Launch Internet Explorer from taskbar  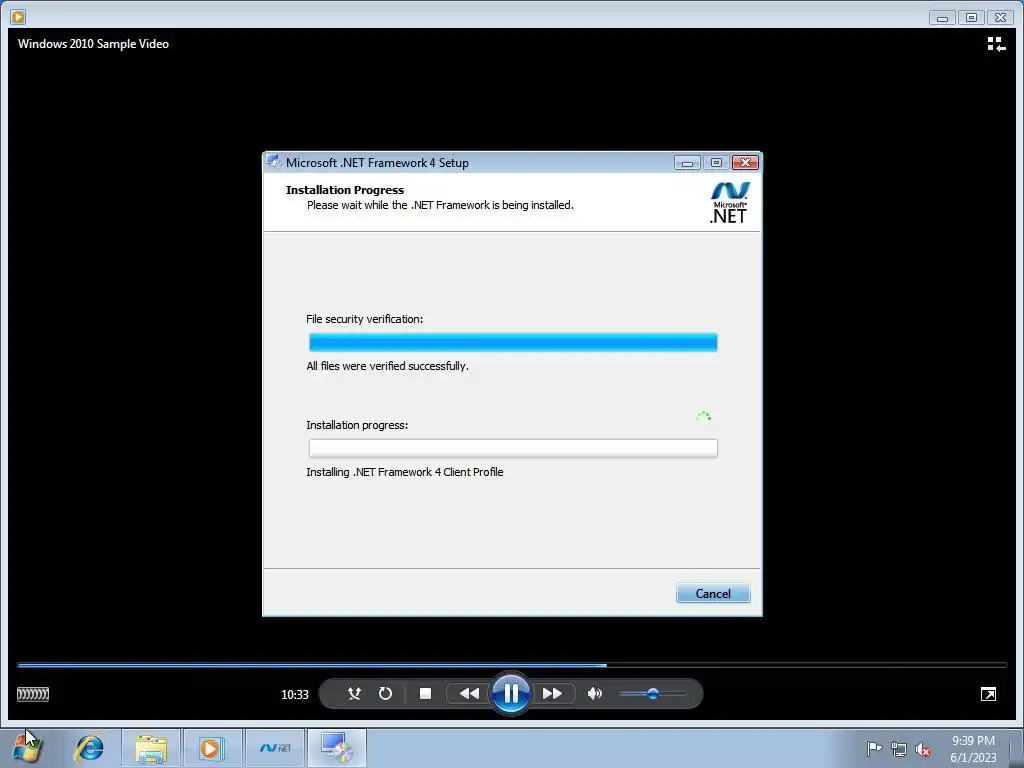click(89, 748)
